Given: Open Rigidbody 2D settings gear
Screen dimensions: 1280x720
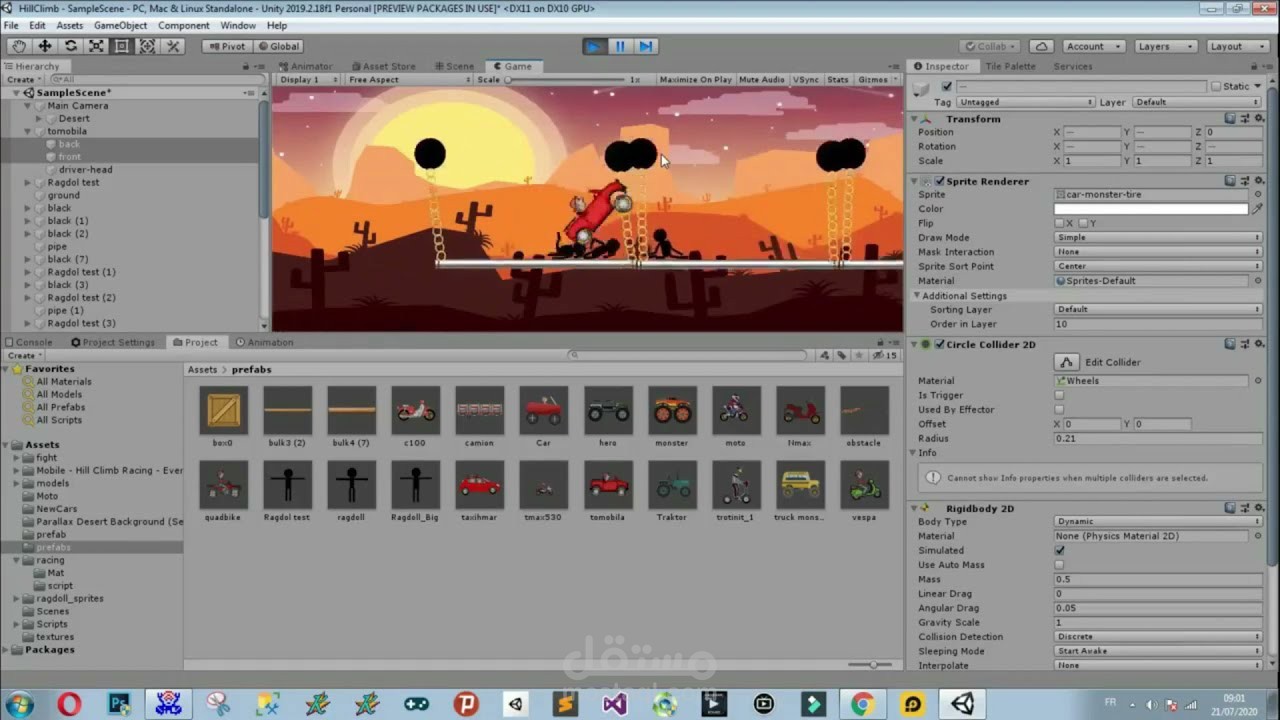Looking at the screenshot, I should point(1258,508).
